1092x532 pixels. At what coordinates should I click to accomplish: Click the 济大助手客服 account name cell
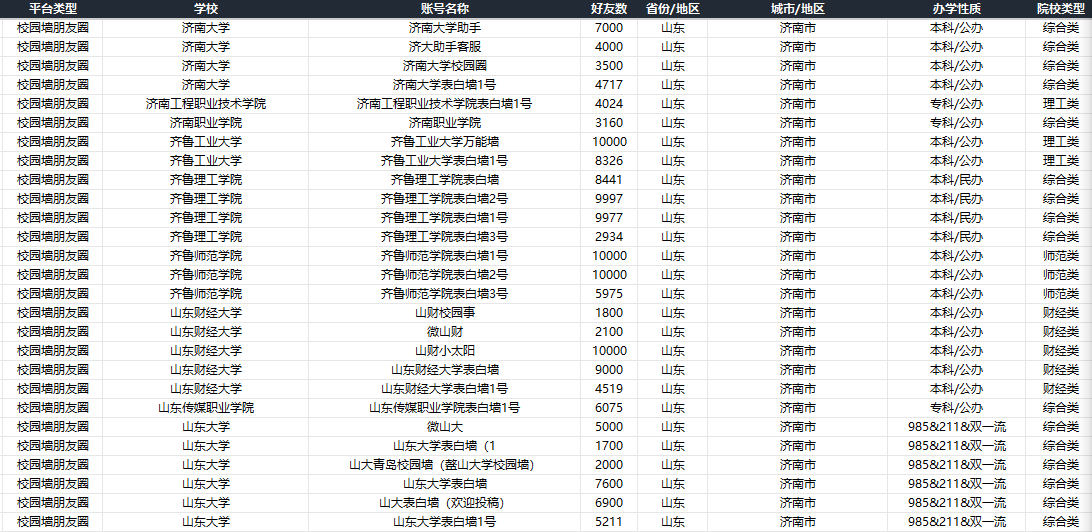click(444, 47)
